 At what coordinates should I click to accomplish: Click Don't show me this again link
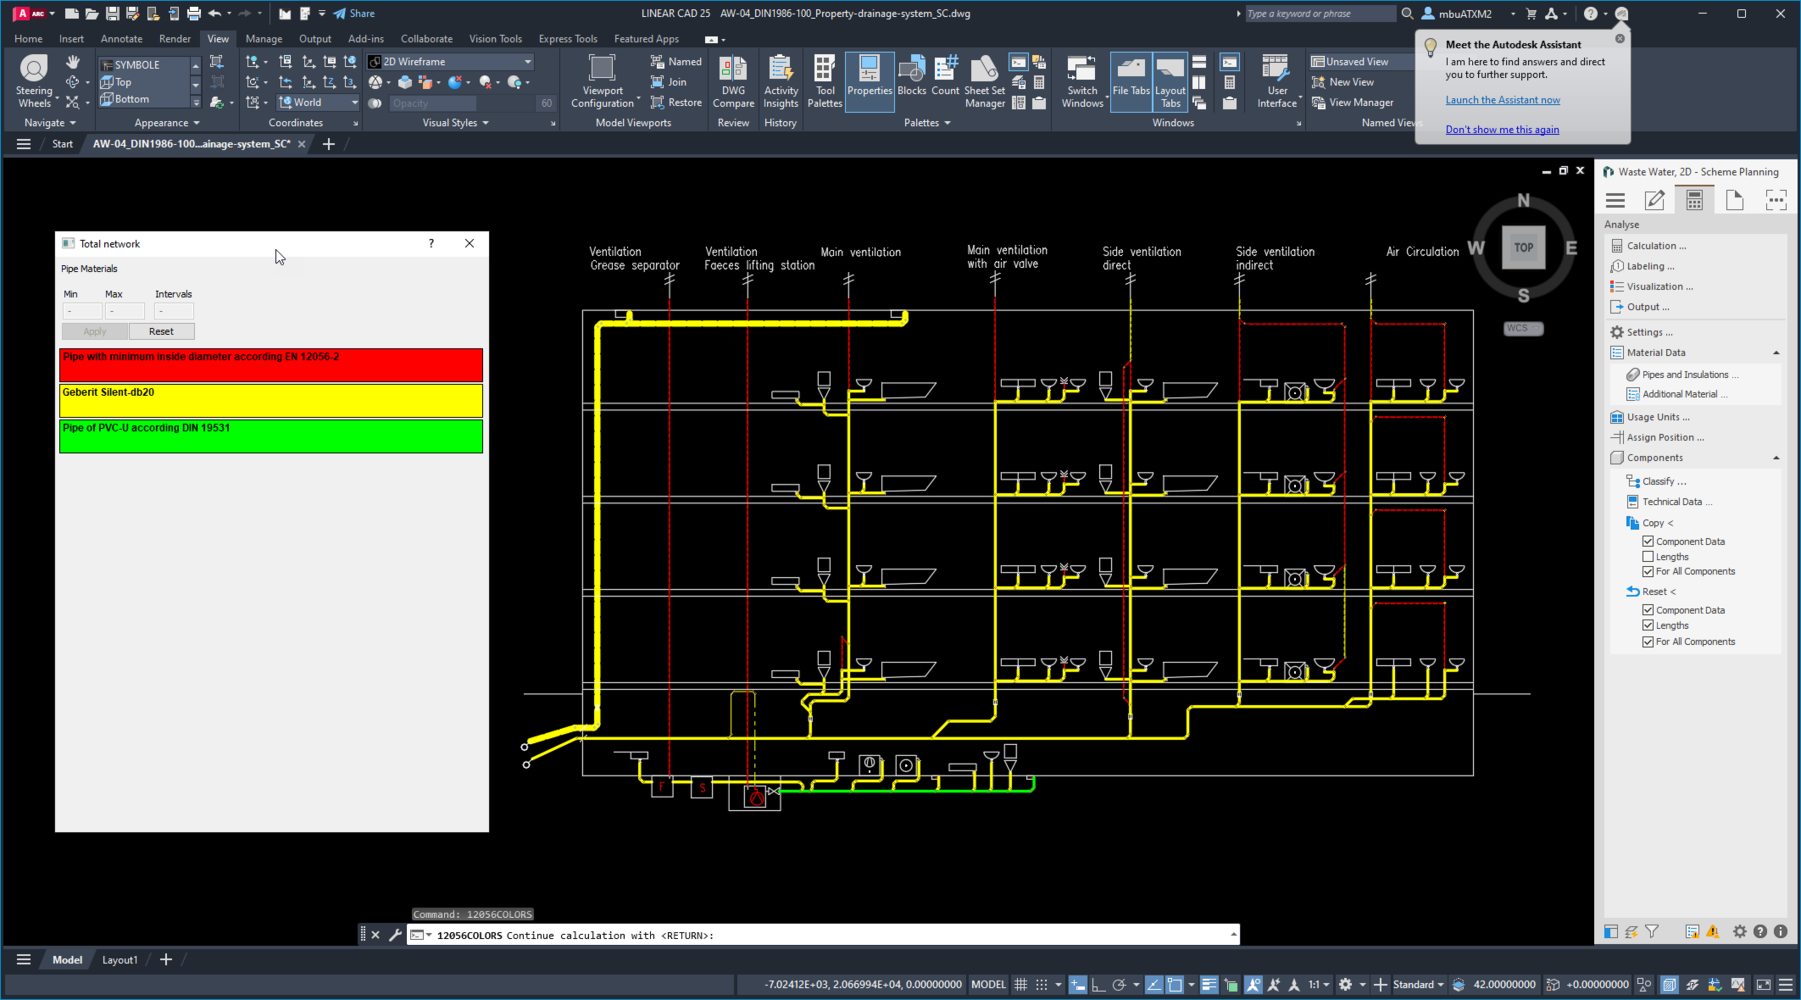point(1502,130)
